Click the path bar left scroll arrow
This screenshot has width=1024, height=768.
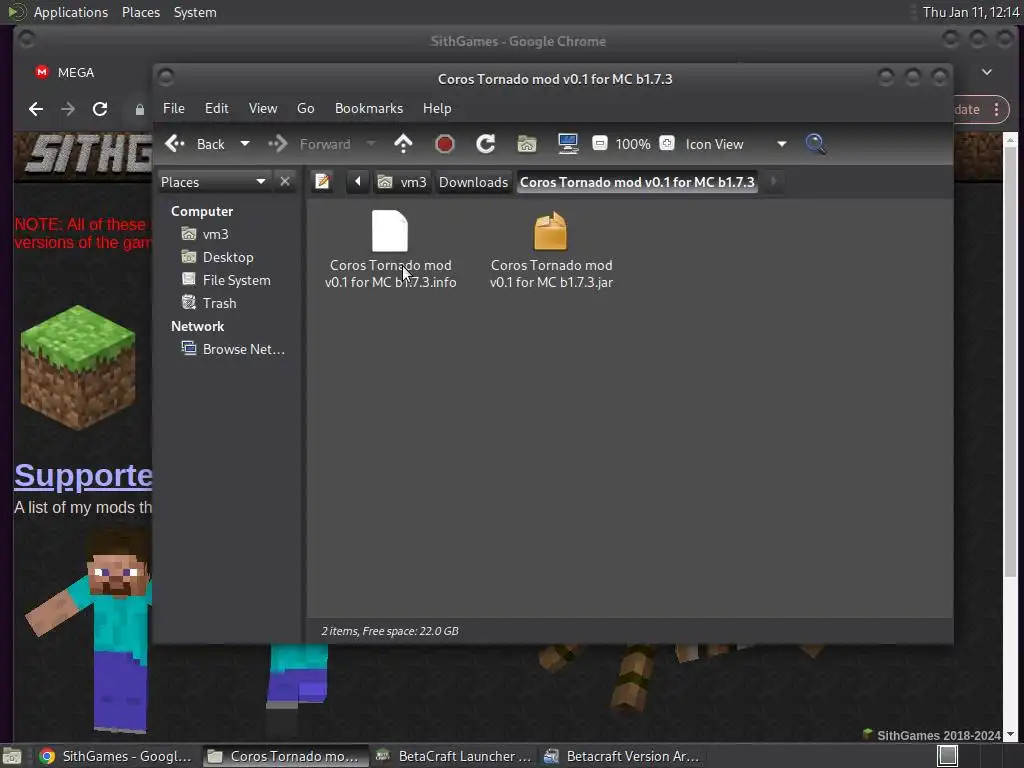[x=357, y=182]
